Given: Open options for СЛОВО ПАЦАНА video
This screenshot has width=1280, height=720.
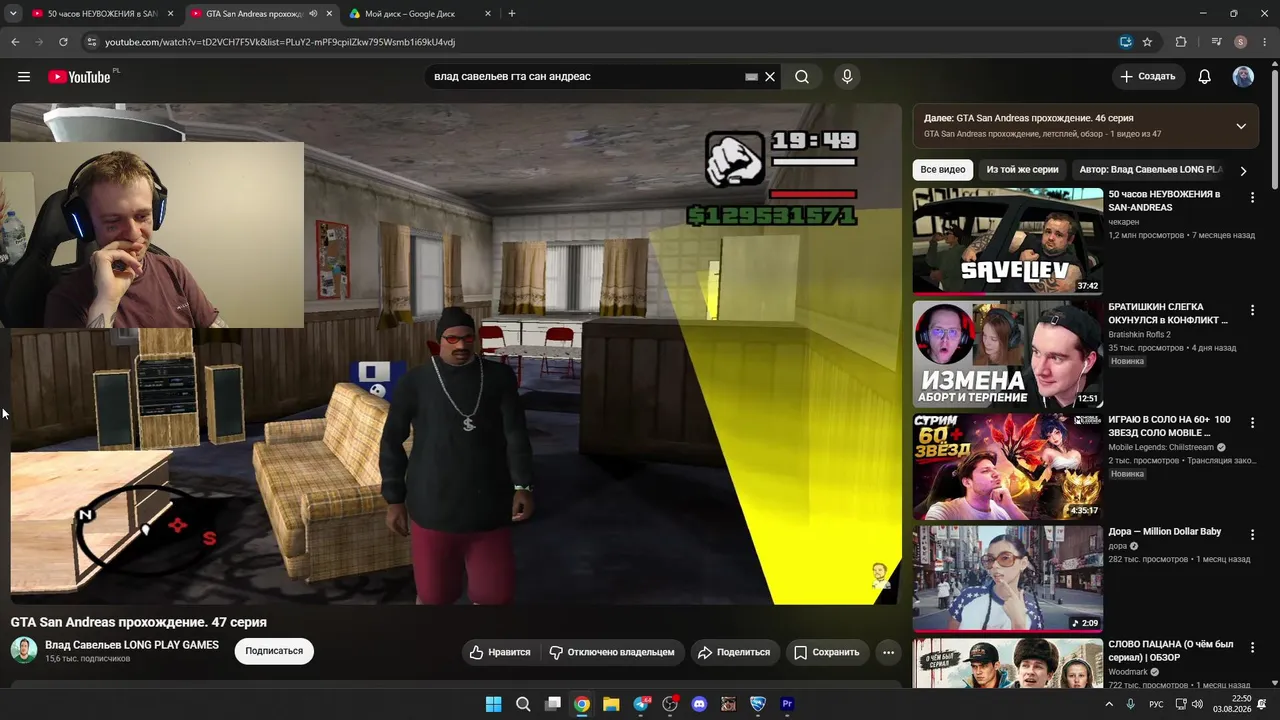Looking at the screenshot, I should point(1252,647).
